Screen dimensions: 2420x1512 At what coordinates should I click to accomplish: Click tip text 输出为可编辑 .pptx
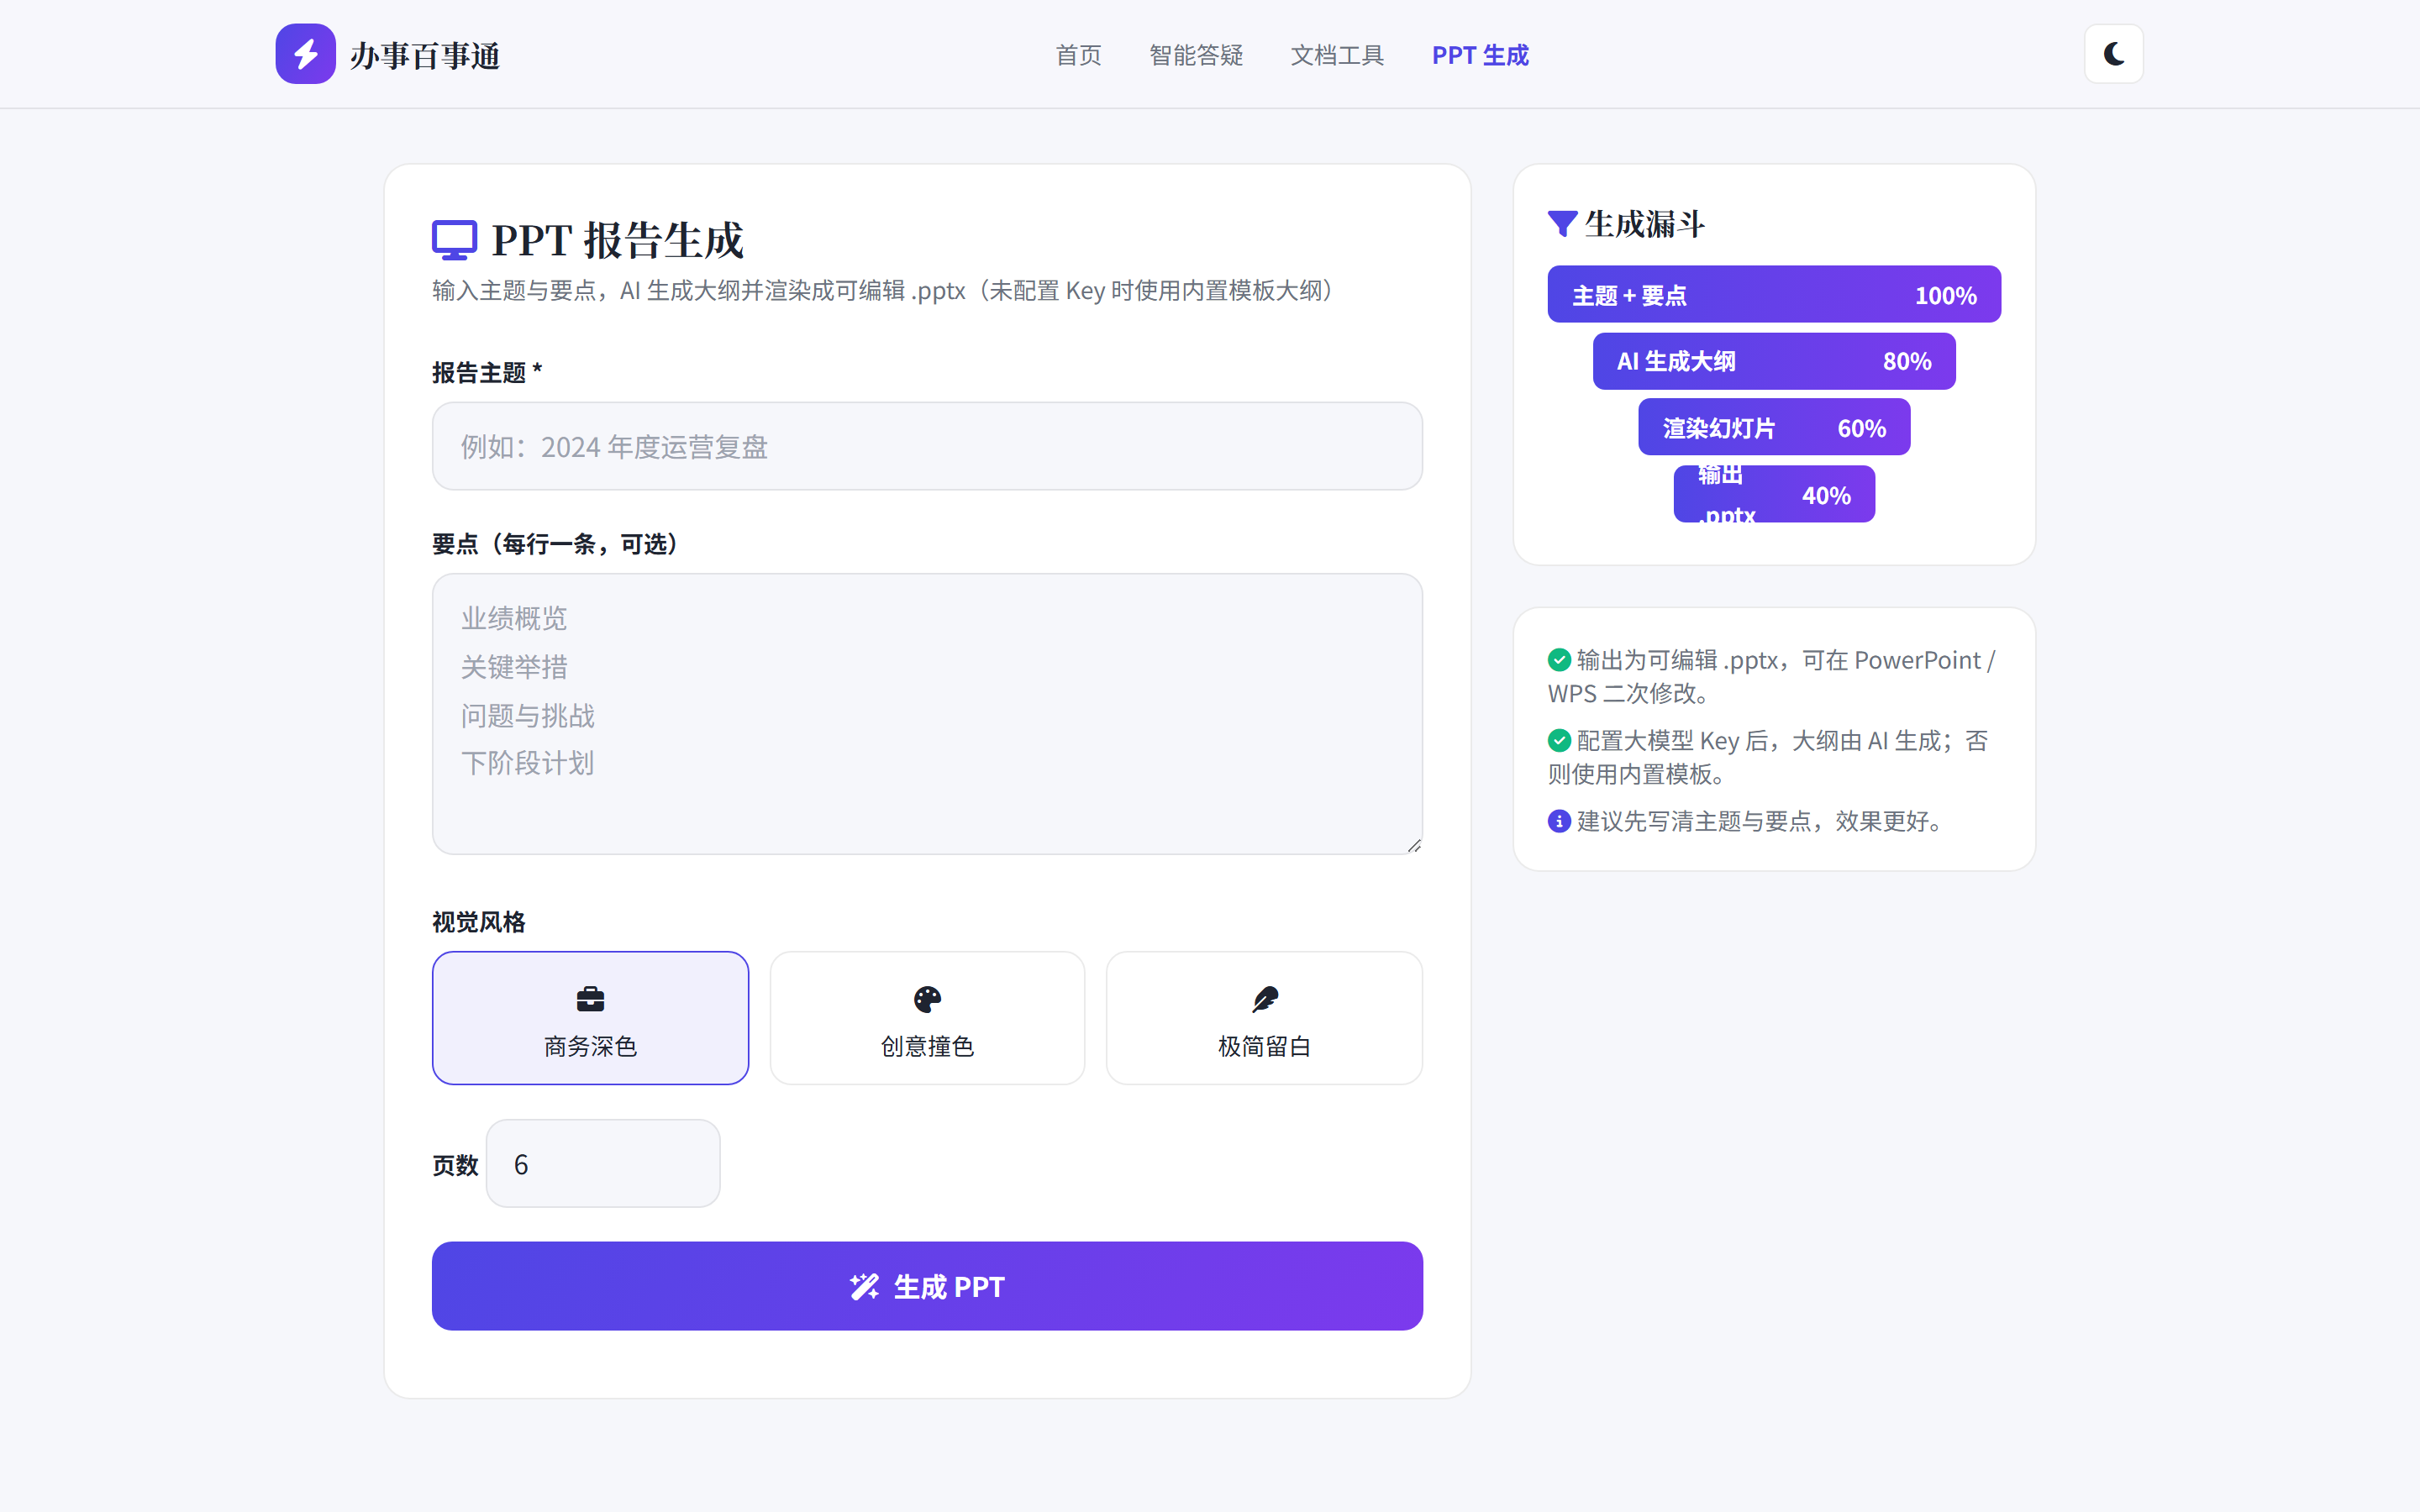[x=1771, y=676]
